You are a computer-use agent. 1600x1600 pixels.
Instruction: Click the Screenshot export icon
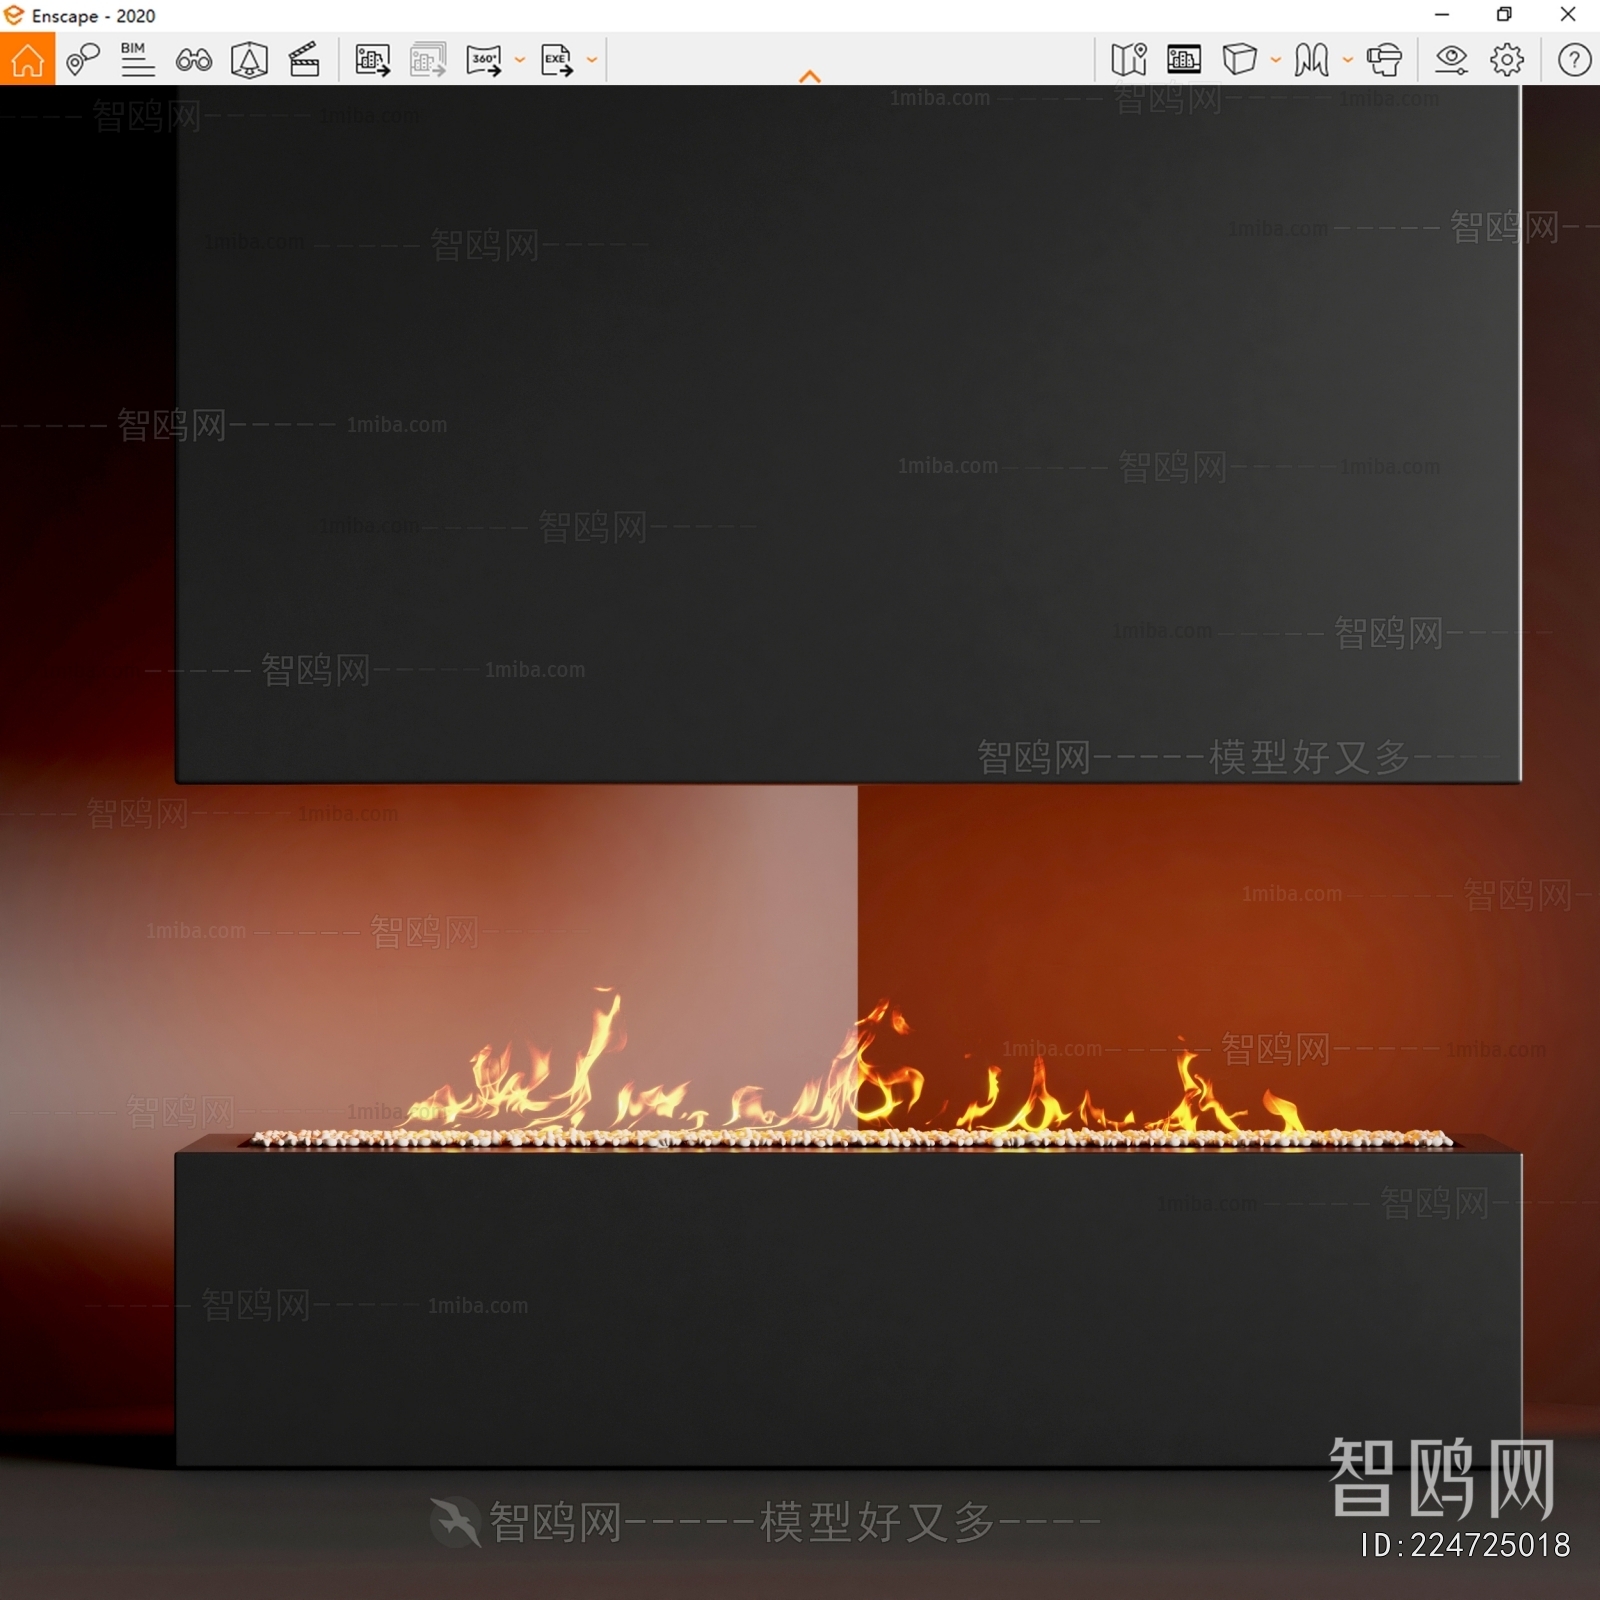click(373, 60)
